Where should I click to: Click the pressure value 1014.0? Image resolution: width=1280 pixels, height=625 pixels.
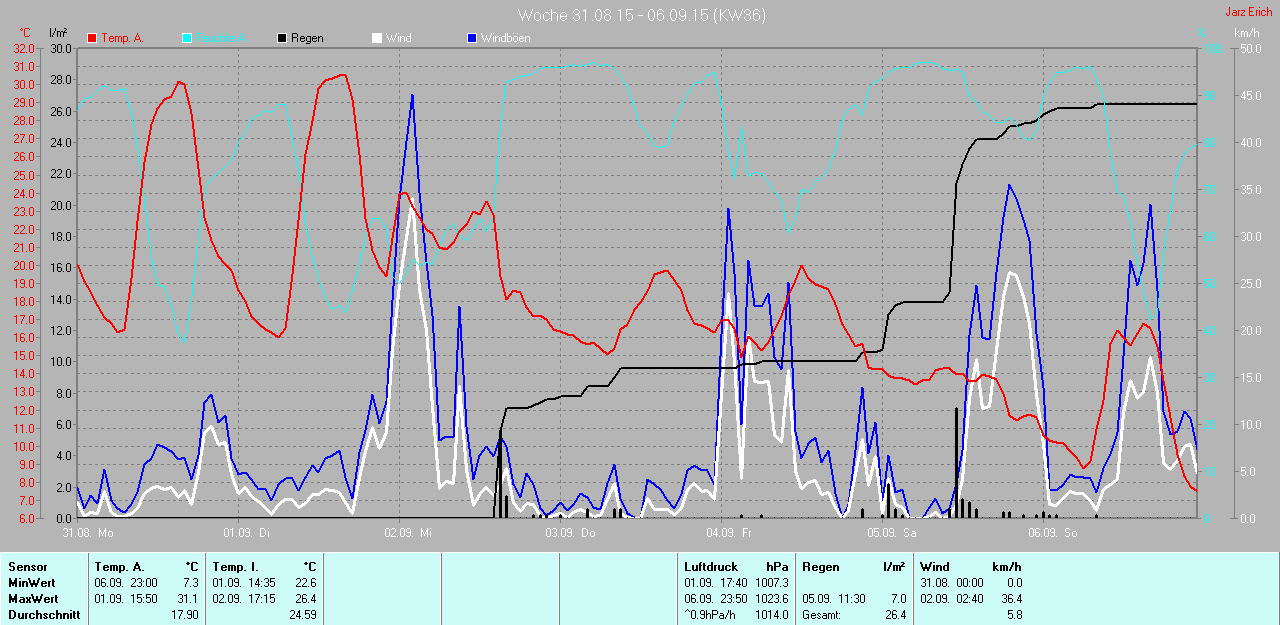tap(772, 615)
